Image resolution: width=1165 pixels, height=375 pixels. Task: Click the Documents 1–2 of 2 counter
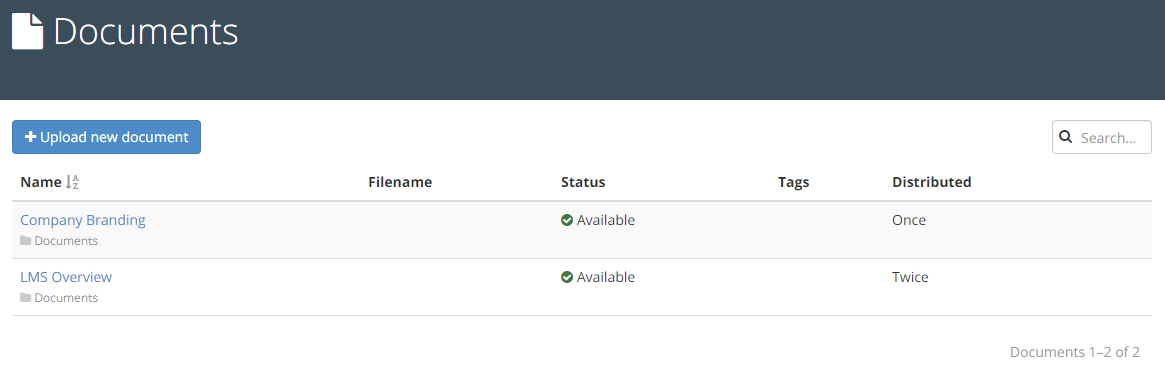[x=1075, y=352]
